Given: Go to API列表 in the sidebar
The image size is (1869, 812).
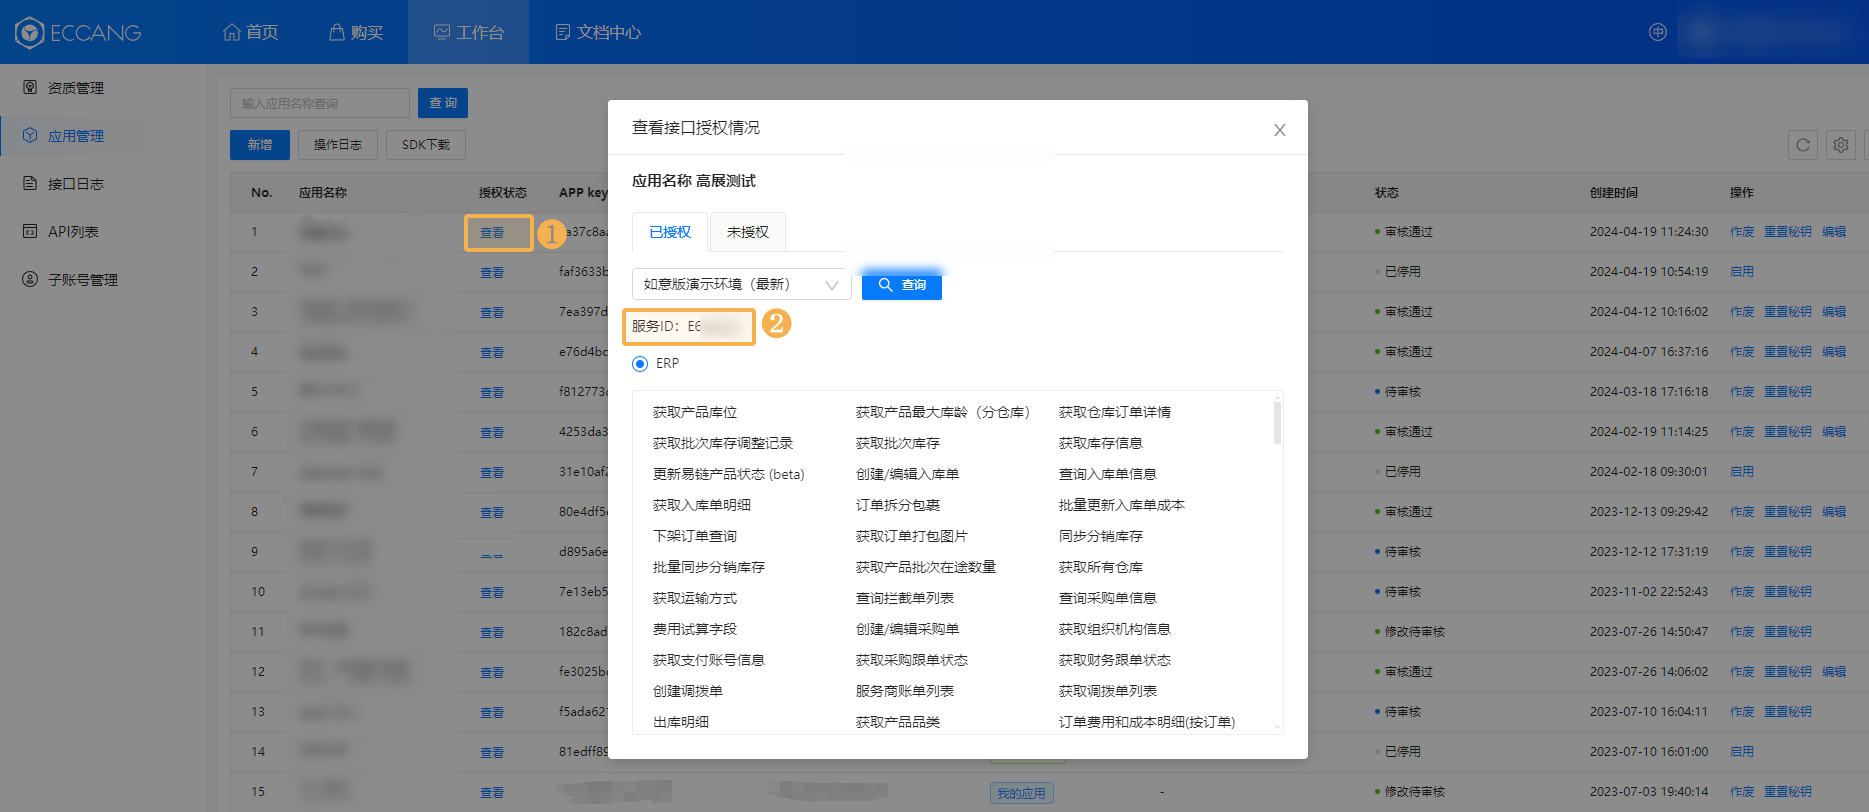Looking at the screenshot, I should click(x=72, y=232).
